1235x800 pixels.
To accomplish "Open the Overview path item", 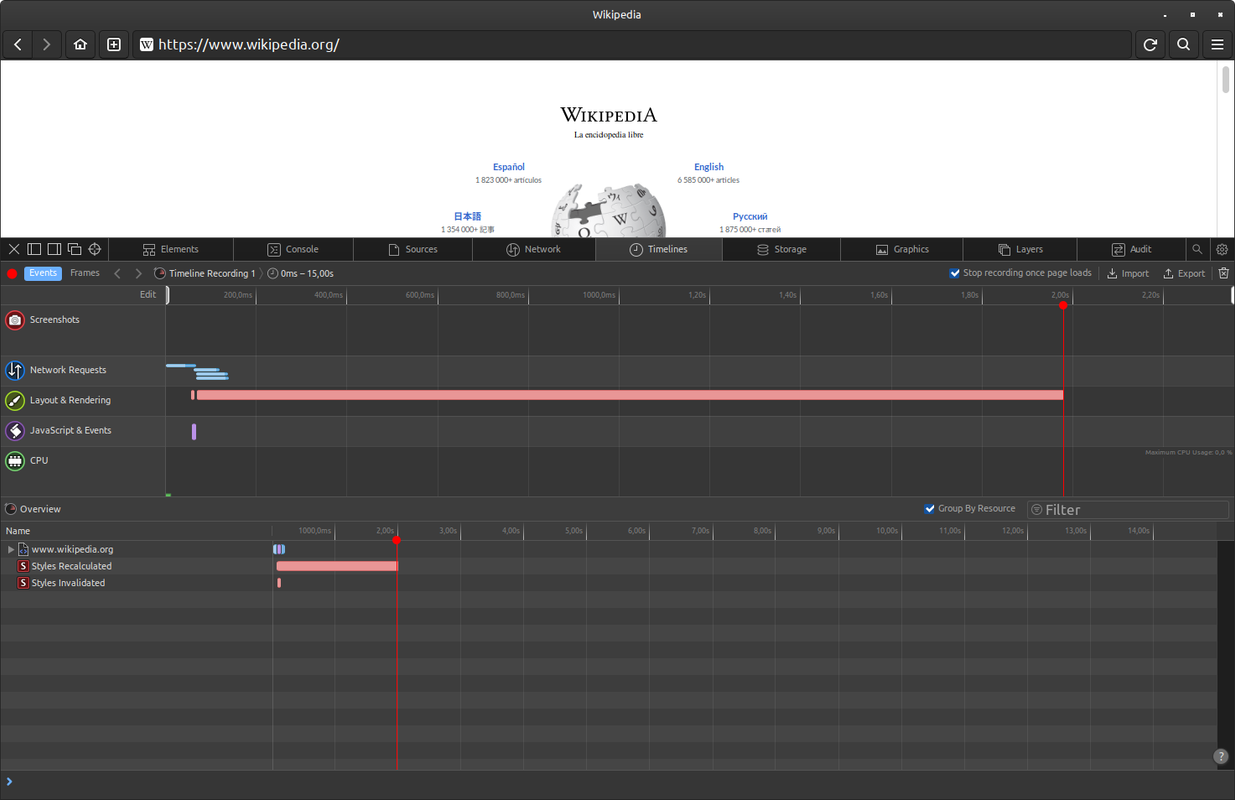I will pyautogui.click(x=33, y=509).
